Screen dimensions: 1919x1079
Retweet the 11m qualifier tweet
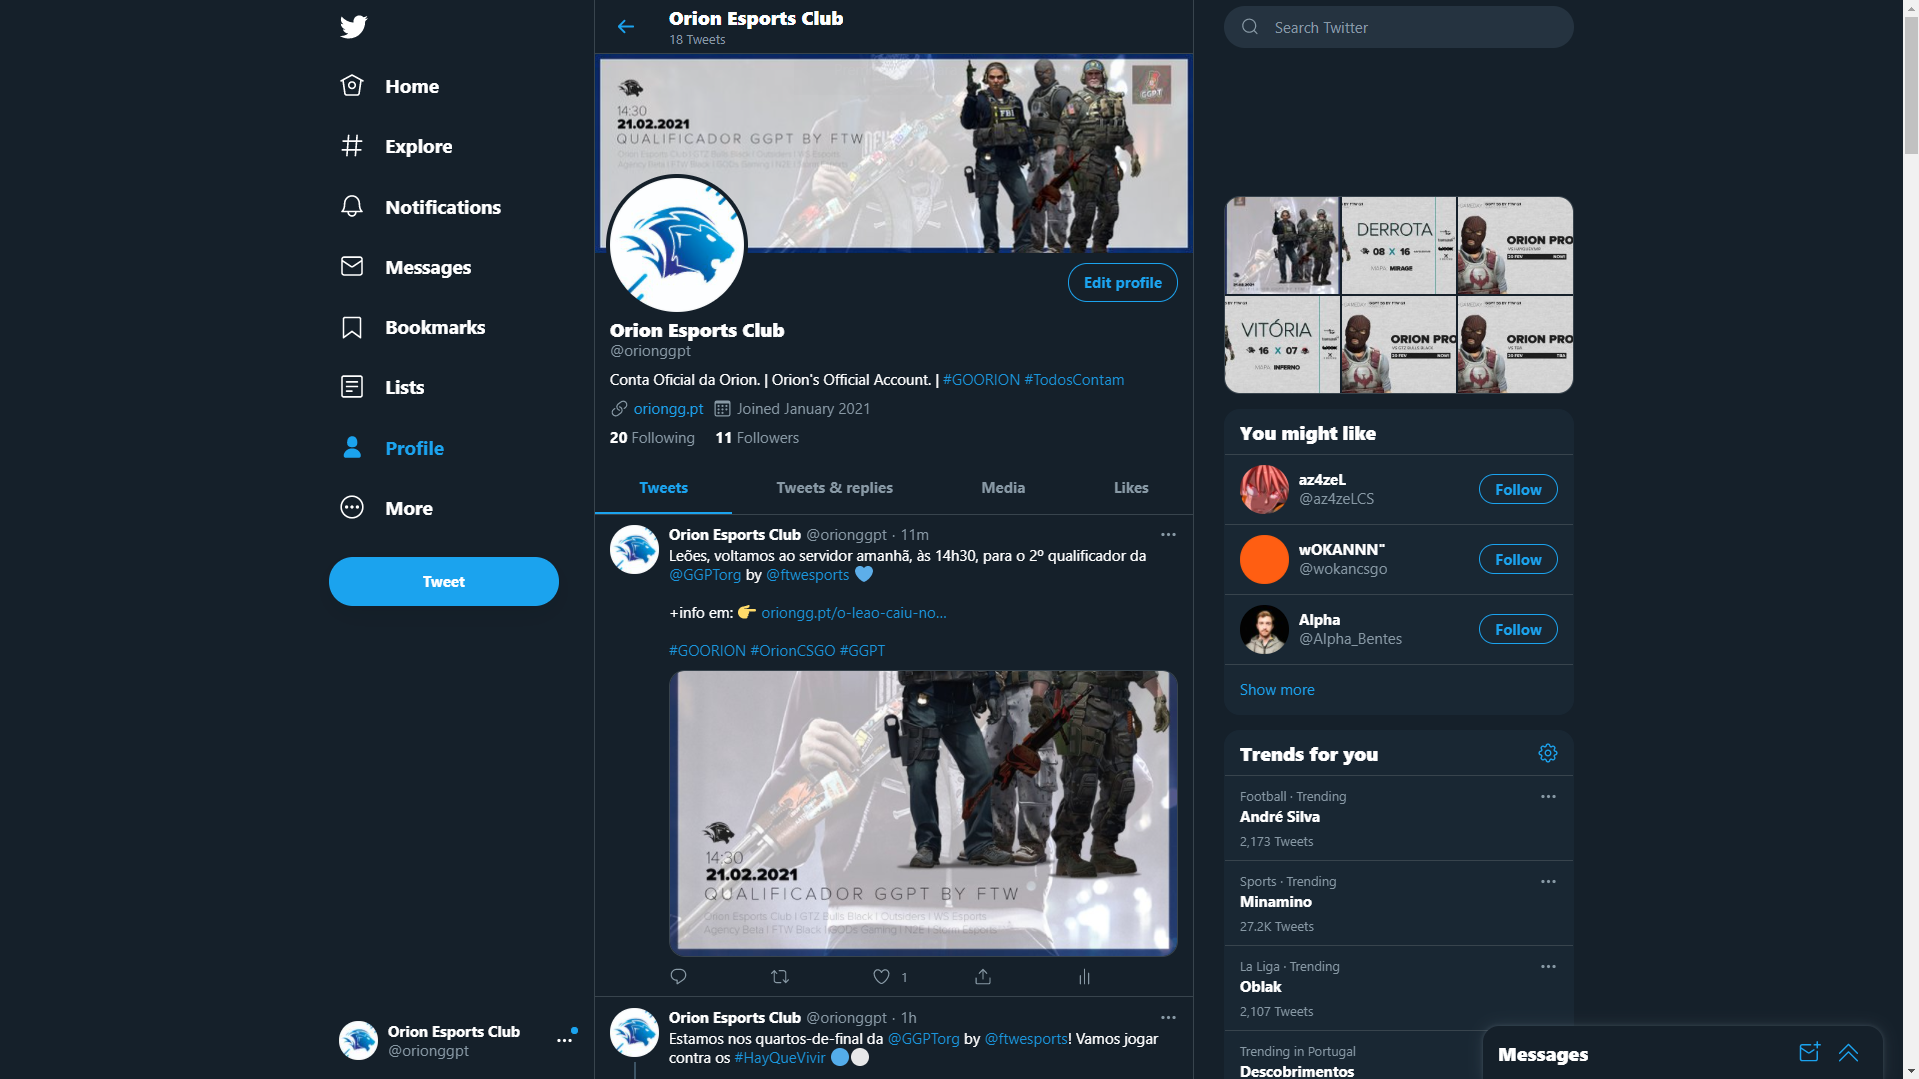(x=780, y=977)
